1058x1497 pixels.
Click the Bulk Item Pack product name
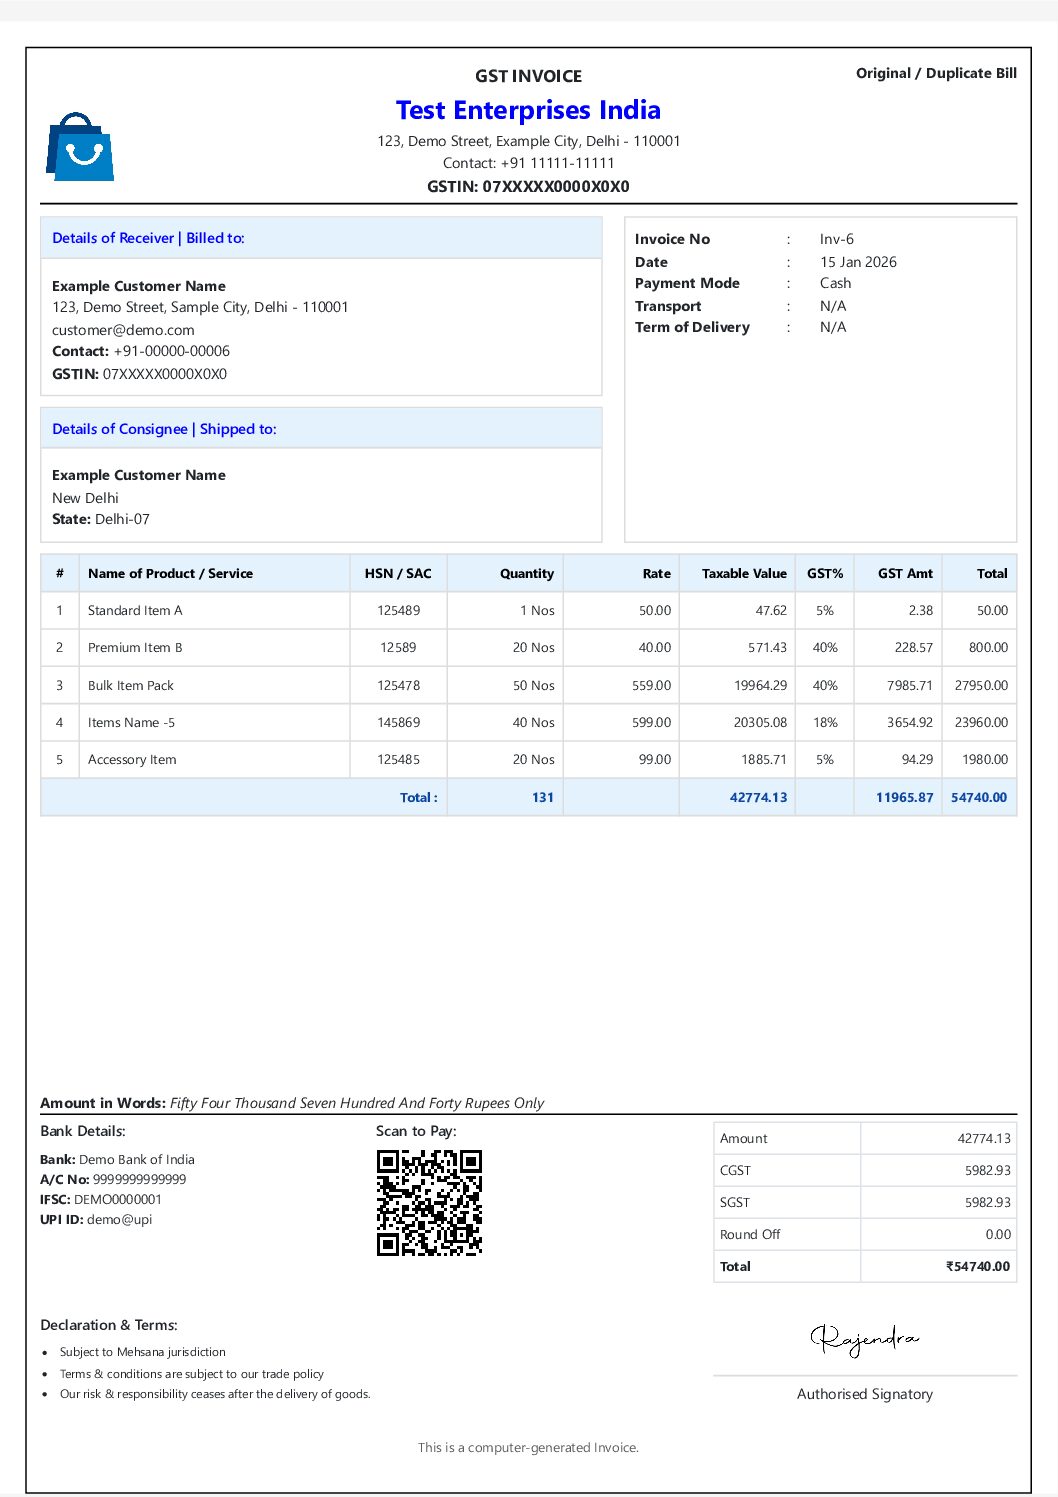[x=131, y=686]
